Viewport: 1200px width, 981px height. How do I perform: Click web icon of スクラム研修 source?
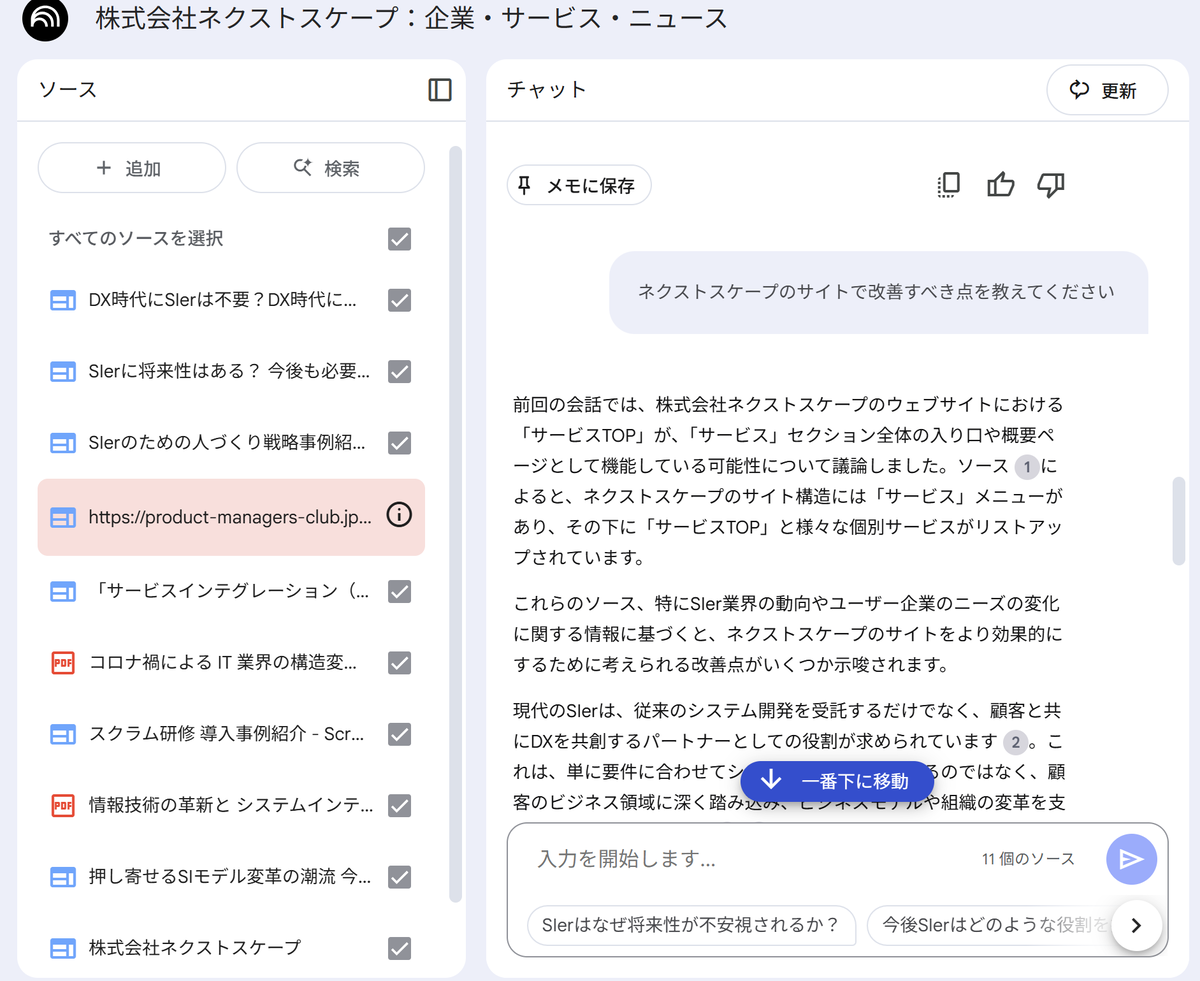(63, 734)
